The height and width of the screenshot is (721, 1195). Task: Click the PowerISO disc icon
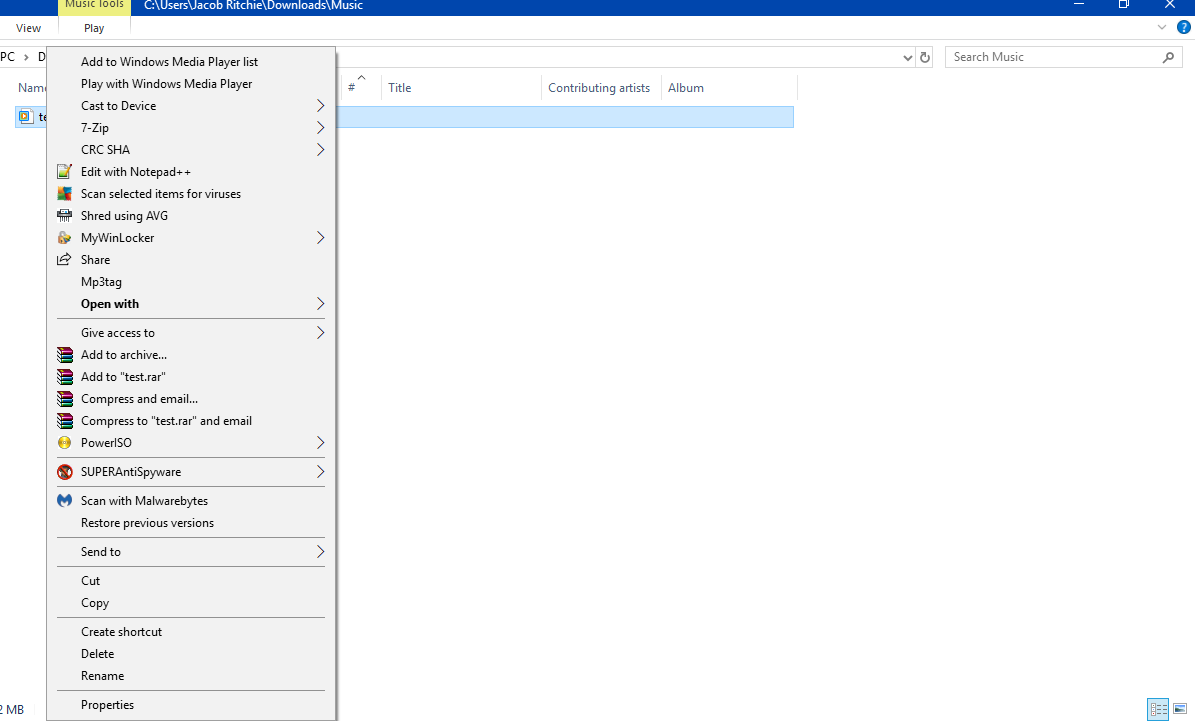pos(65,443)
